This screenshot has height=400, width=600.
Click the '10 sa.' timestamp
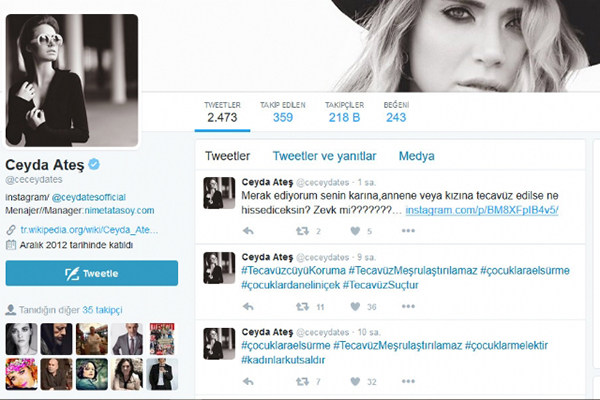point(369,332)
